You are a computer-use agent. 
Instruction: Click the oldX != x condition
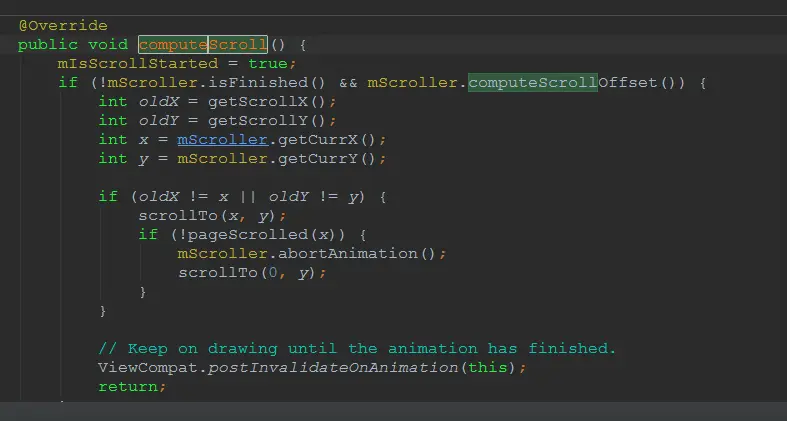(x=184, y=197)
